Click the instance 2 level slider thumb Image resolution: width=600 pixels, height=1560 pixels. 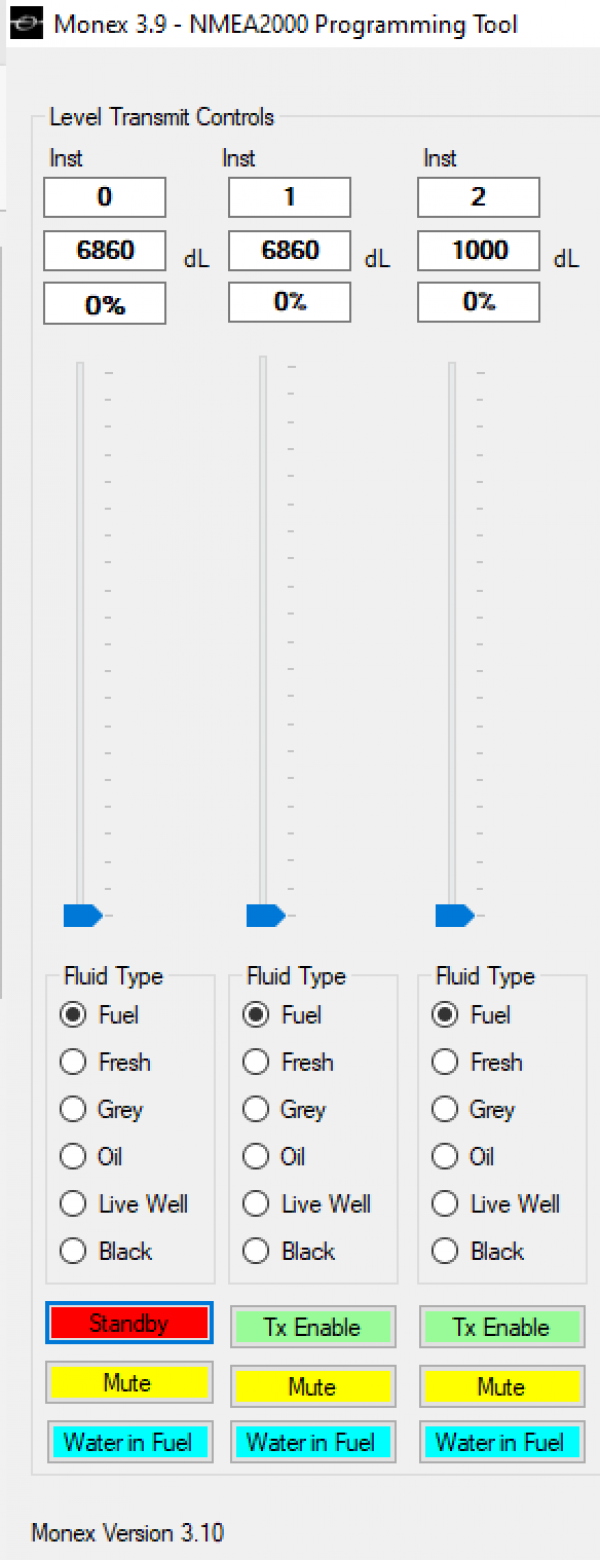pos(455,915)
